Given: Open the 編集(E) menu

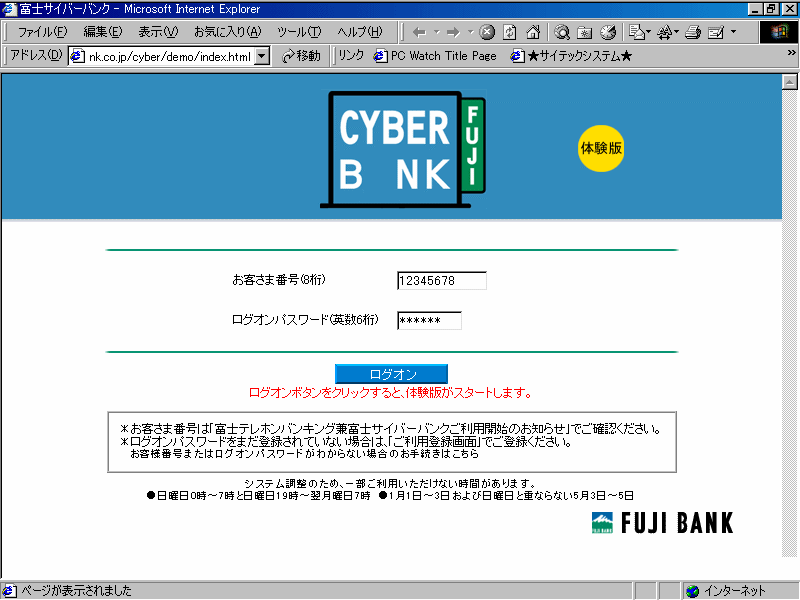Looking at the screenshot, I should pos(103,32).
